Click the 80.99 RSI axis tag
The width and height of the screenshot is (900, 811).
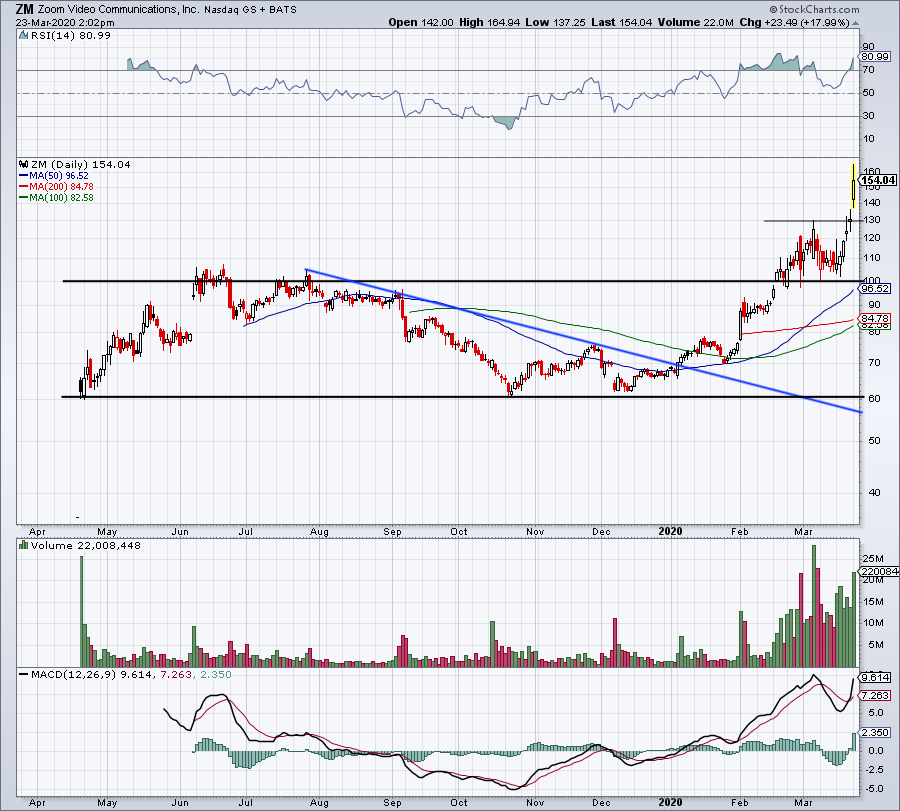tap(875, 57)
